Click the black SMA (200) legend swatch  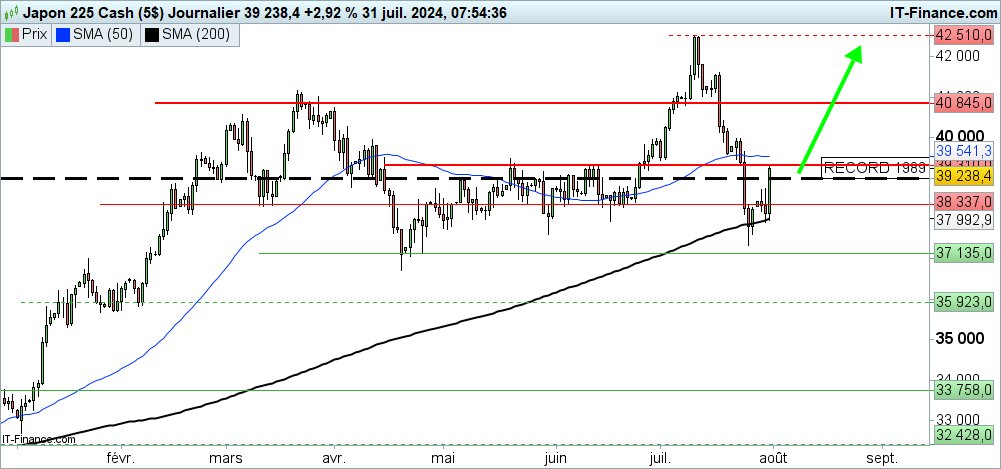click(151, 35)
